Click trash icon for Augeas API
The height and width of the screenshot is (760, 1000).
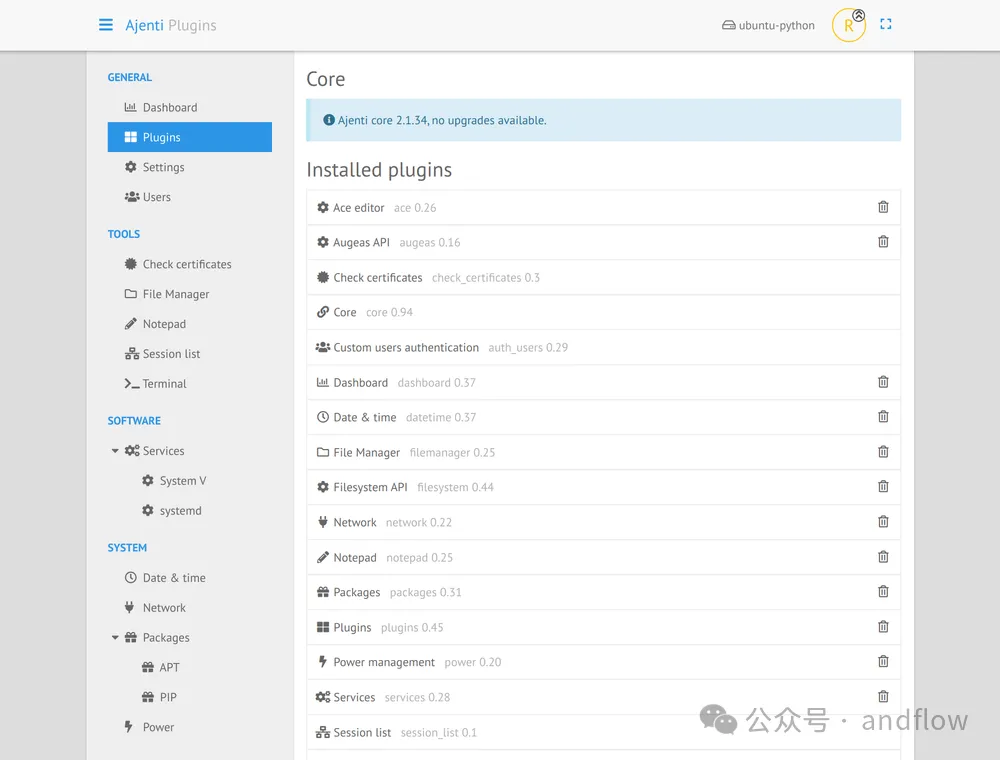click(883, 242)
